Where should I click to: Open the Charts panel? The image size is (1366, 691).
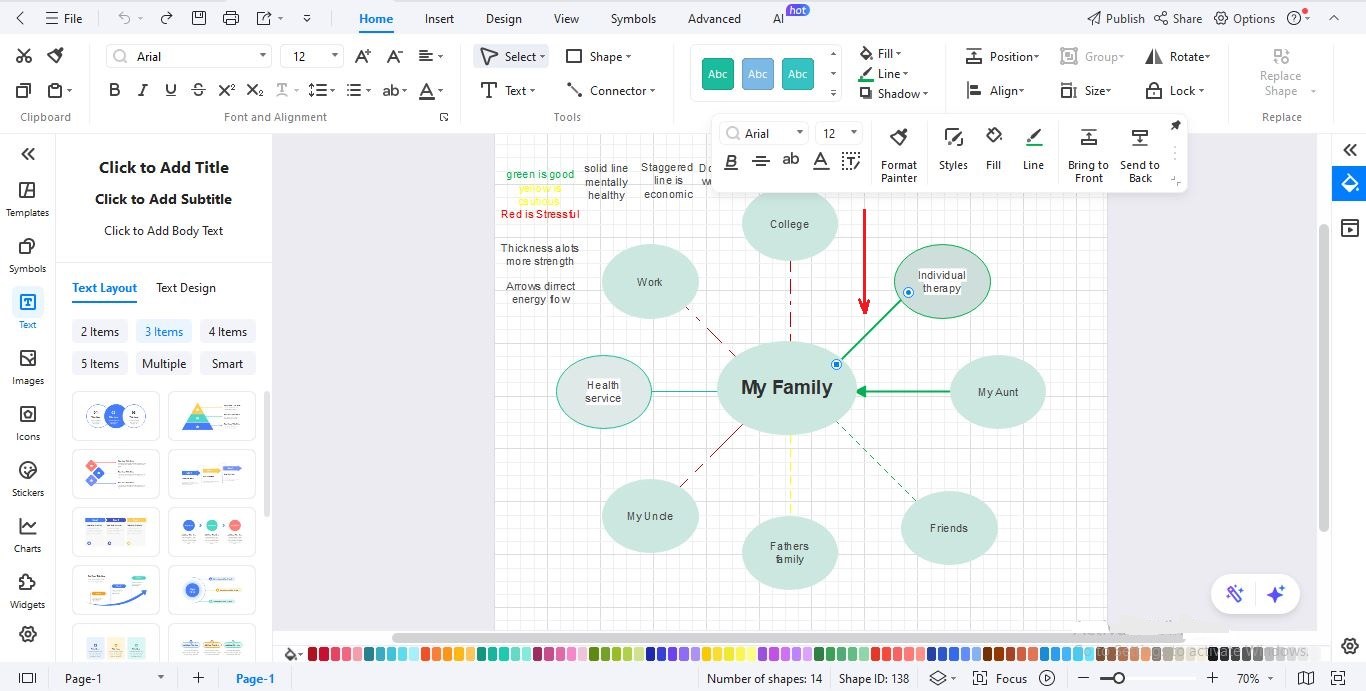point(27,533)
